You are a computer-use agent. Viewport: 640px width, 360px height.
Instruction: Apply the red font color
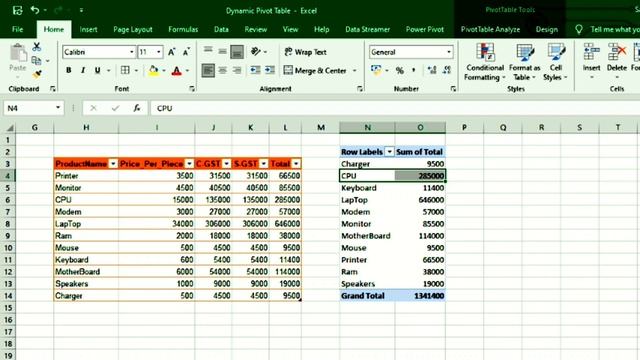click(176, 71)
